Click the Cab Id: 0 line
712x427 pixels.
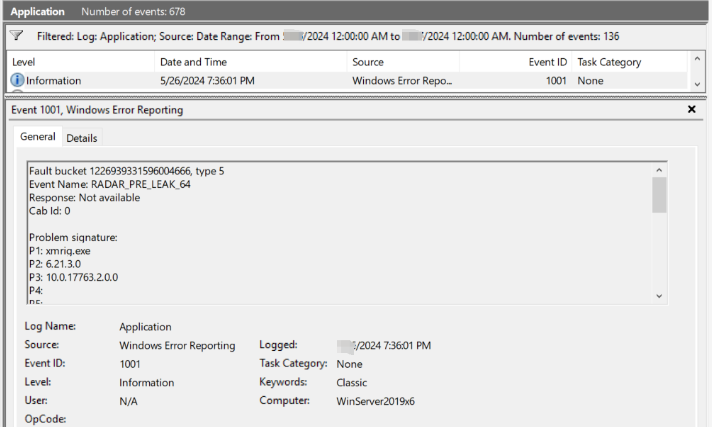pos(49,211)
